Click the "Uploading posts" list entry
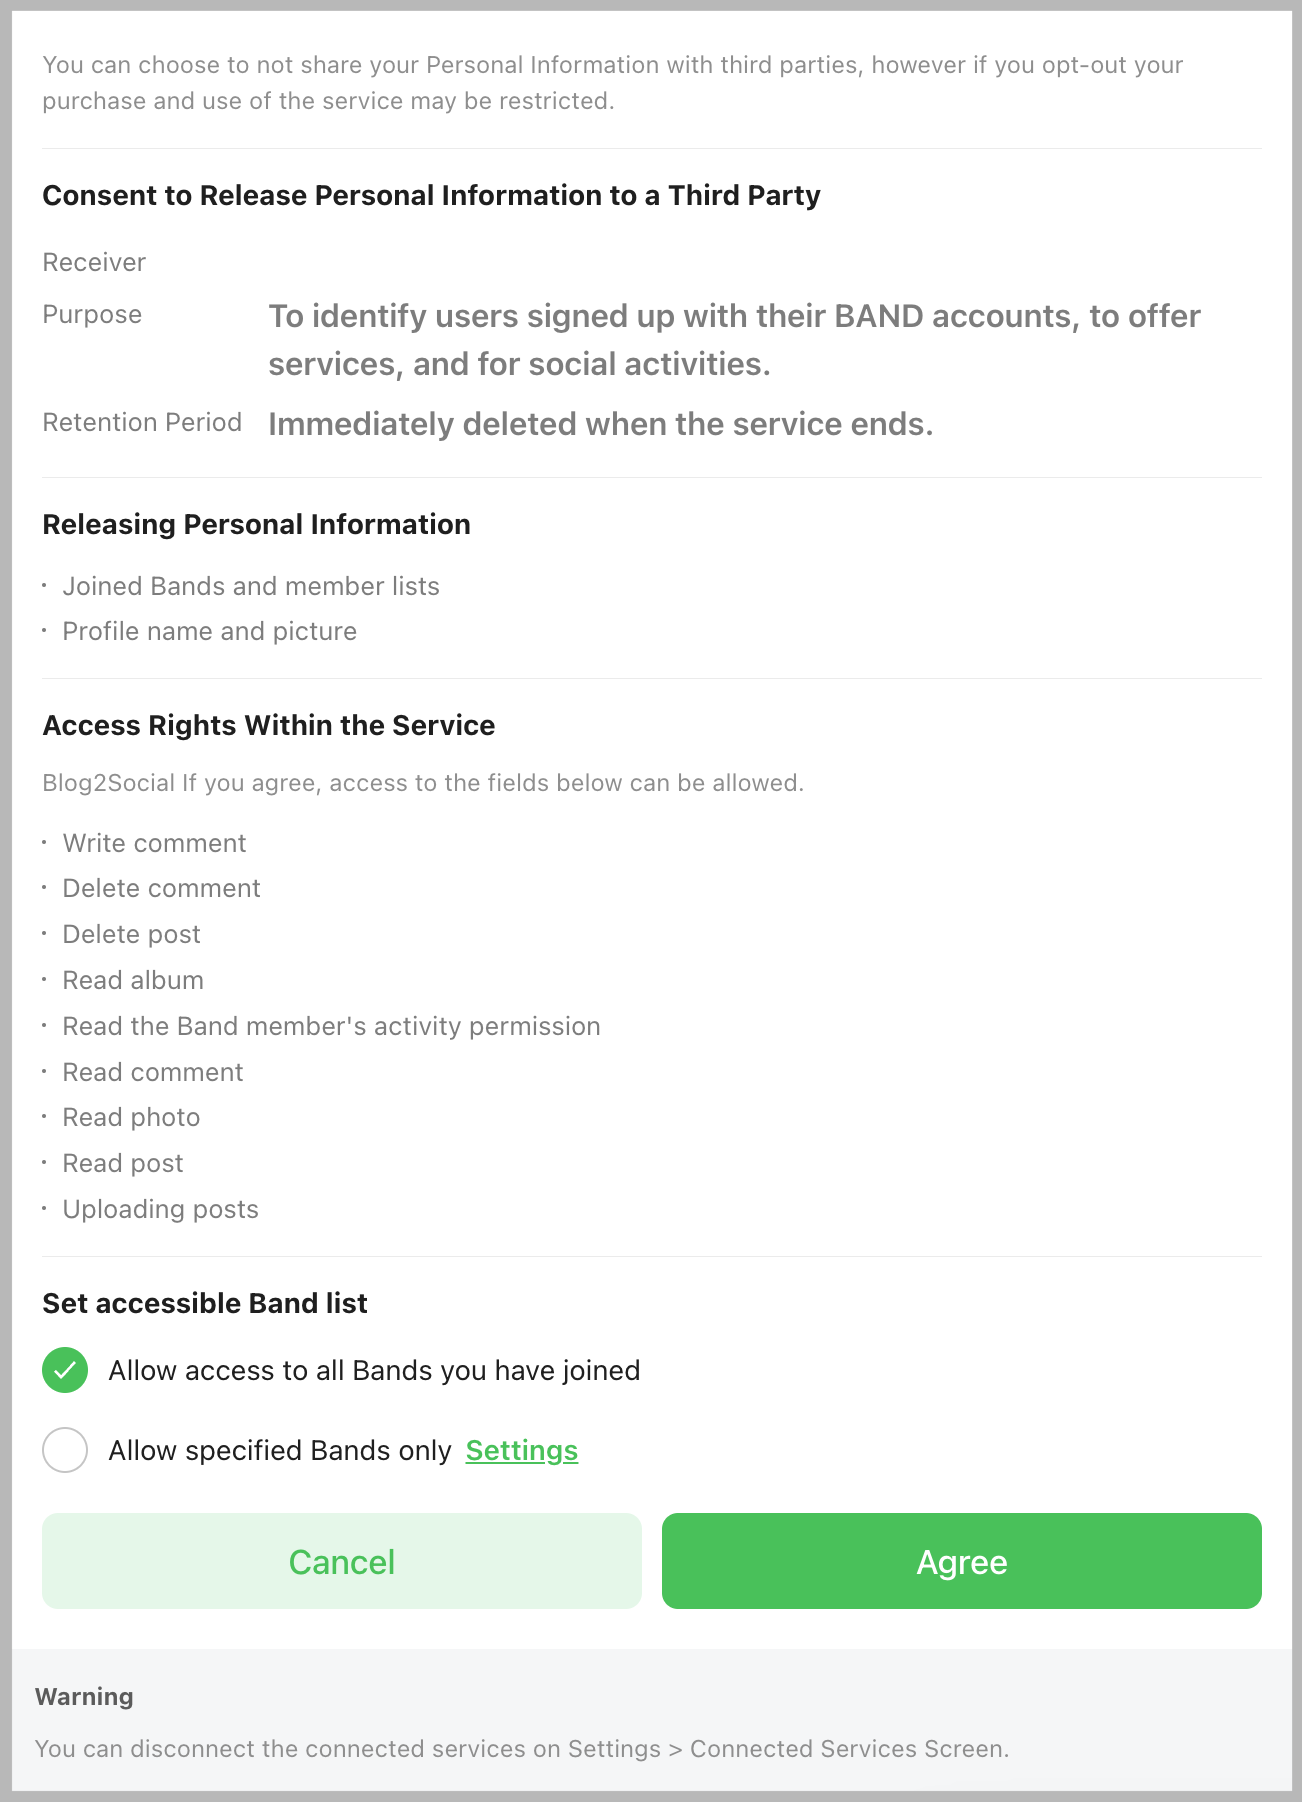This screenshot has width=1302, height=1802. [160, 1209]
